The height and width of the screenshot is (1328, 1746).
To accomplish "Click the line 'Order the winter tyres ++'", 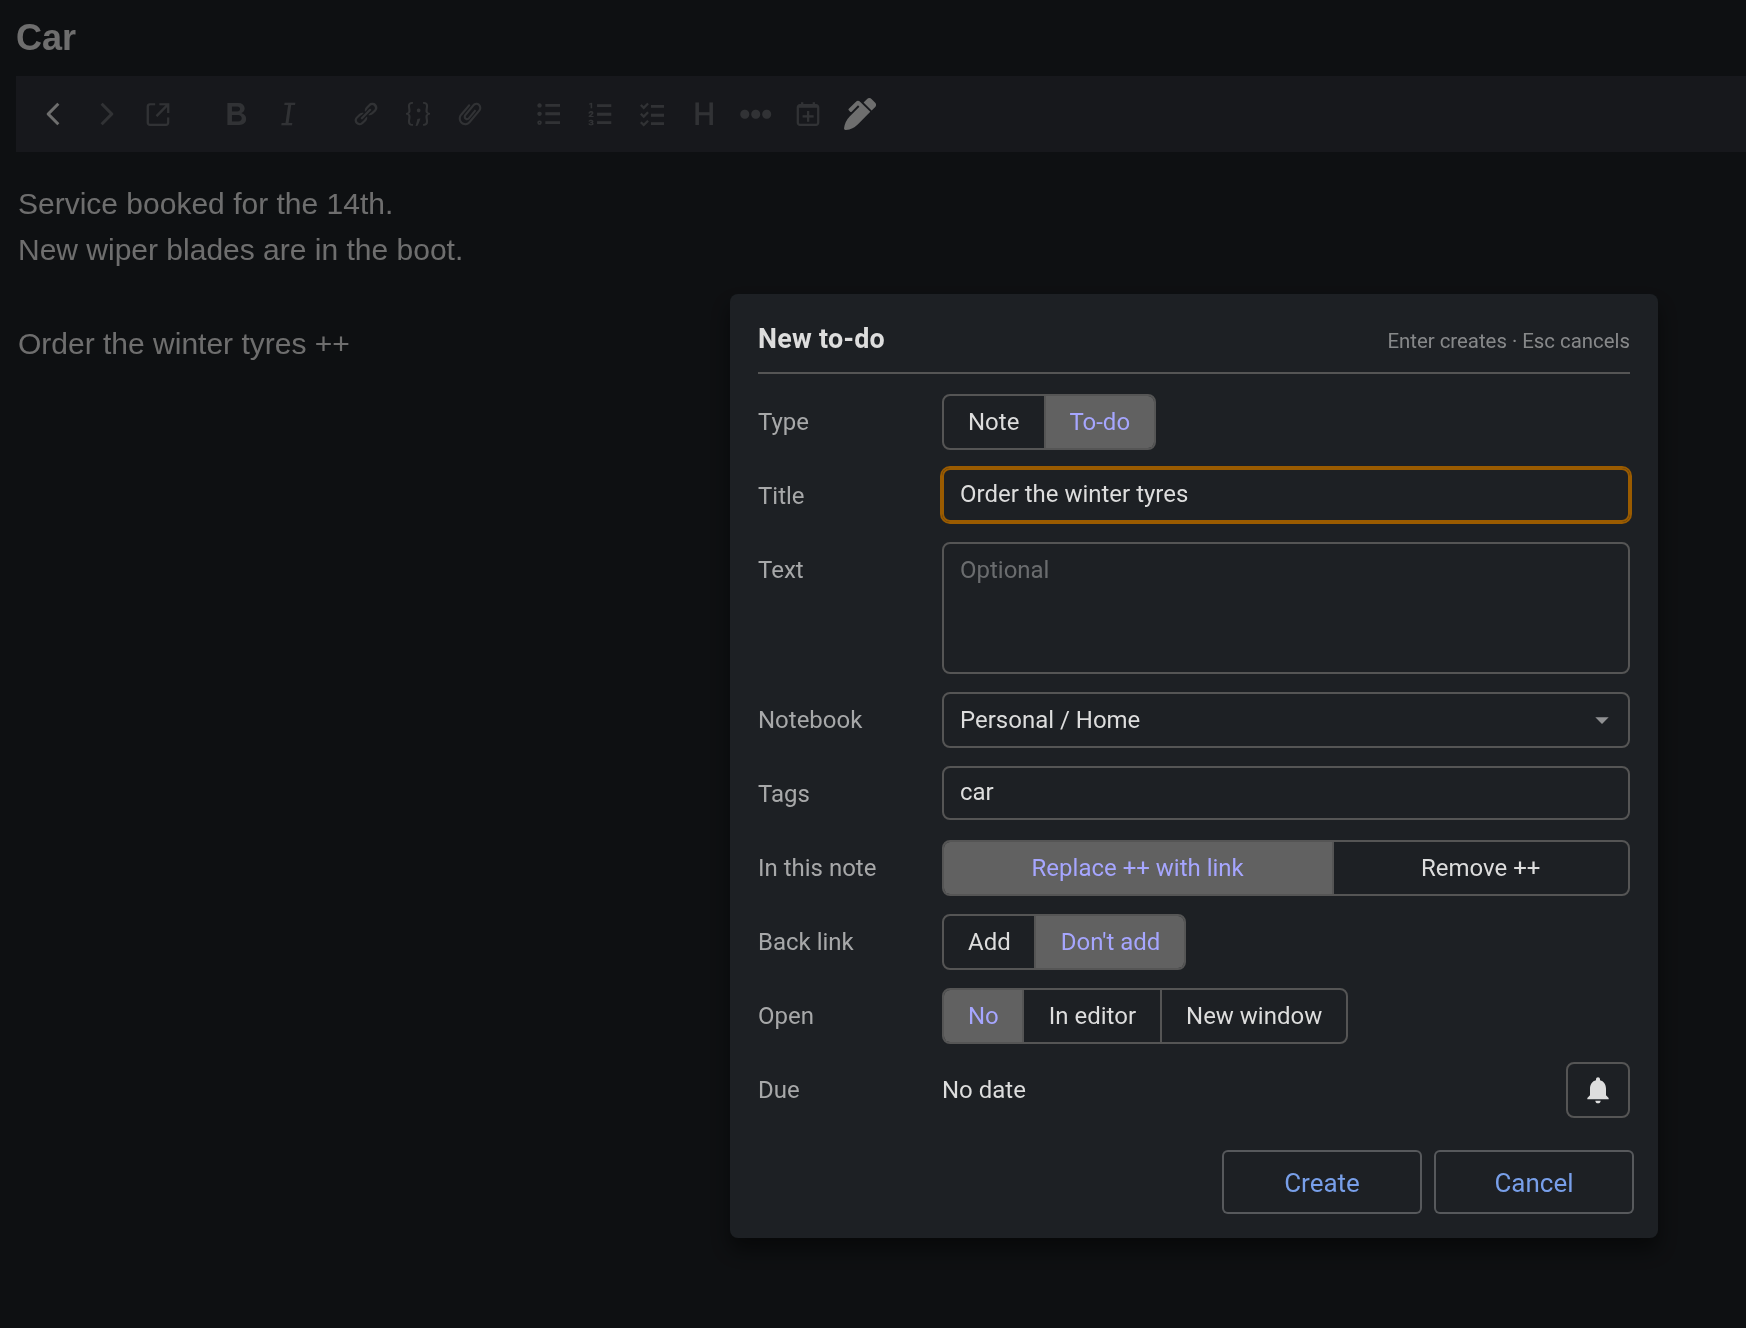I will pyautogui.click(x=184, y=344).
